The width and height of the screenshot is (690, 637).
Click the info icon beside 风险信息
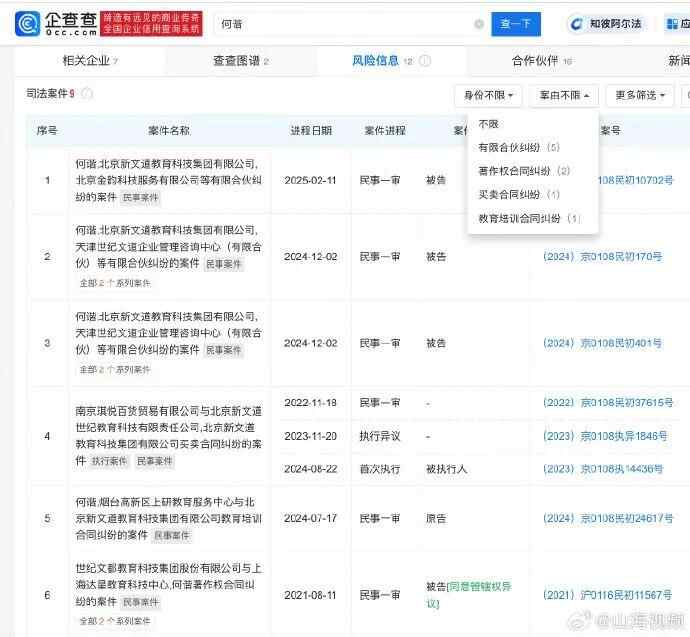pyautogui.click(x=425, y=61)
